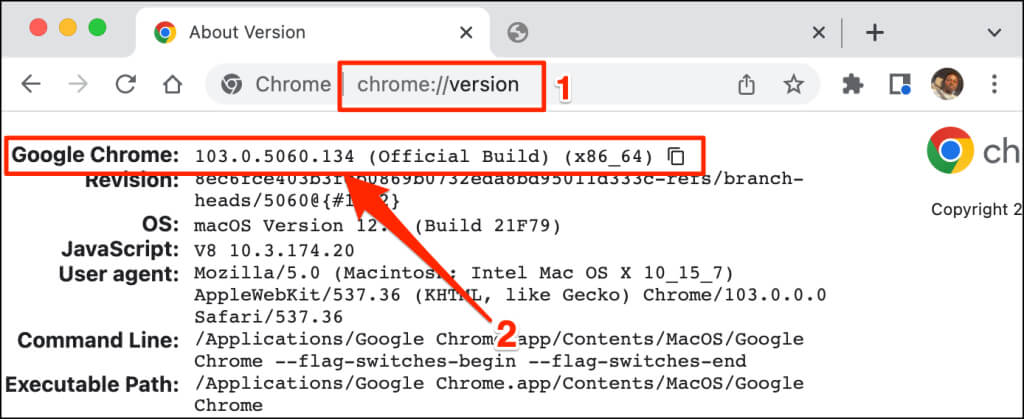Open a new tab with plus button
The width and height of the screenshot is (1024, 419).
874,33
